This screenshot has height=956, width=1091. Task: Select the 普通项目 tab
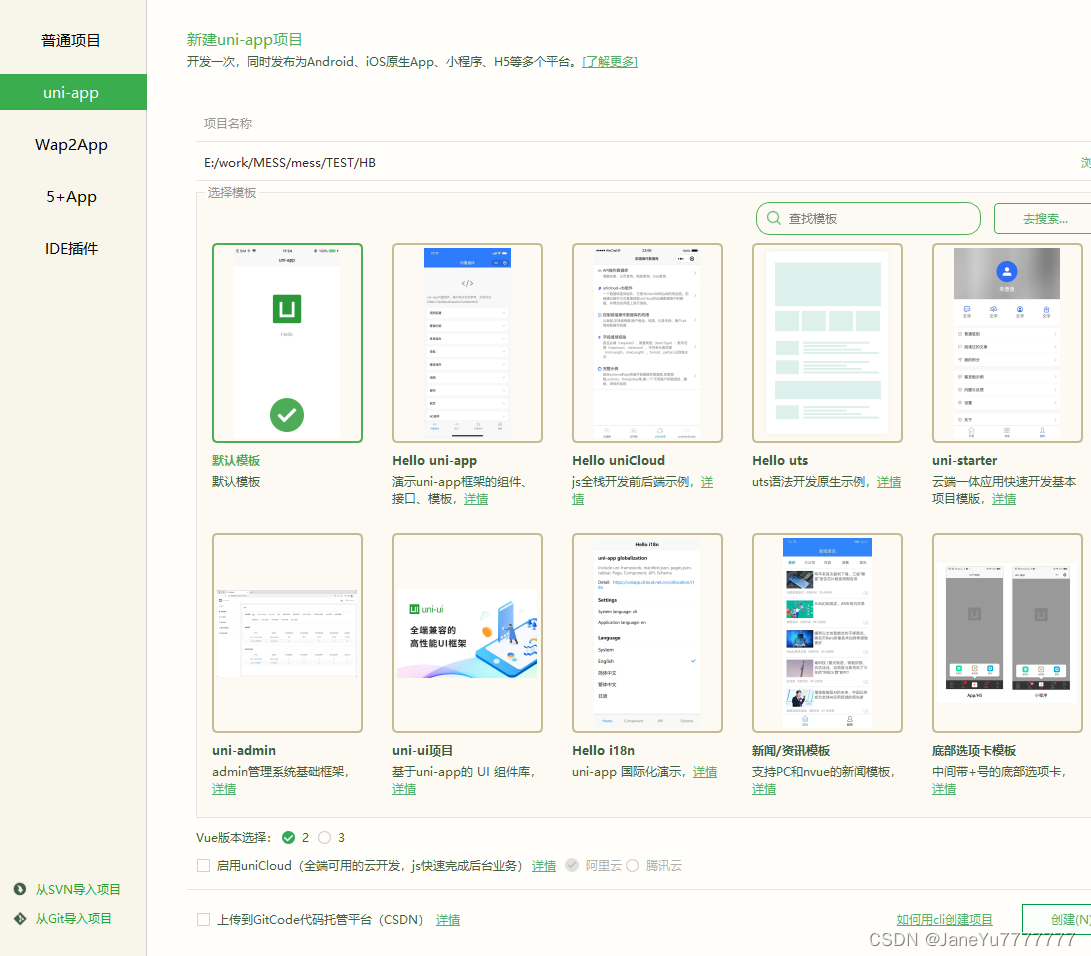[x=70, y=40]
